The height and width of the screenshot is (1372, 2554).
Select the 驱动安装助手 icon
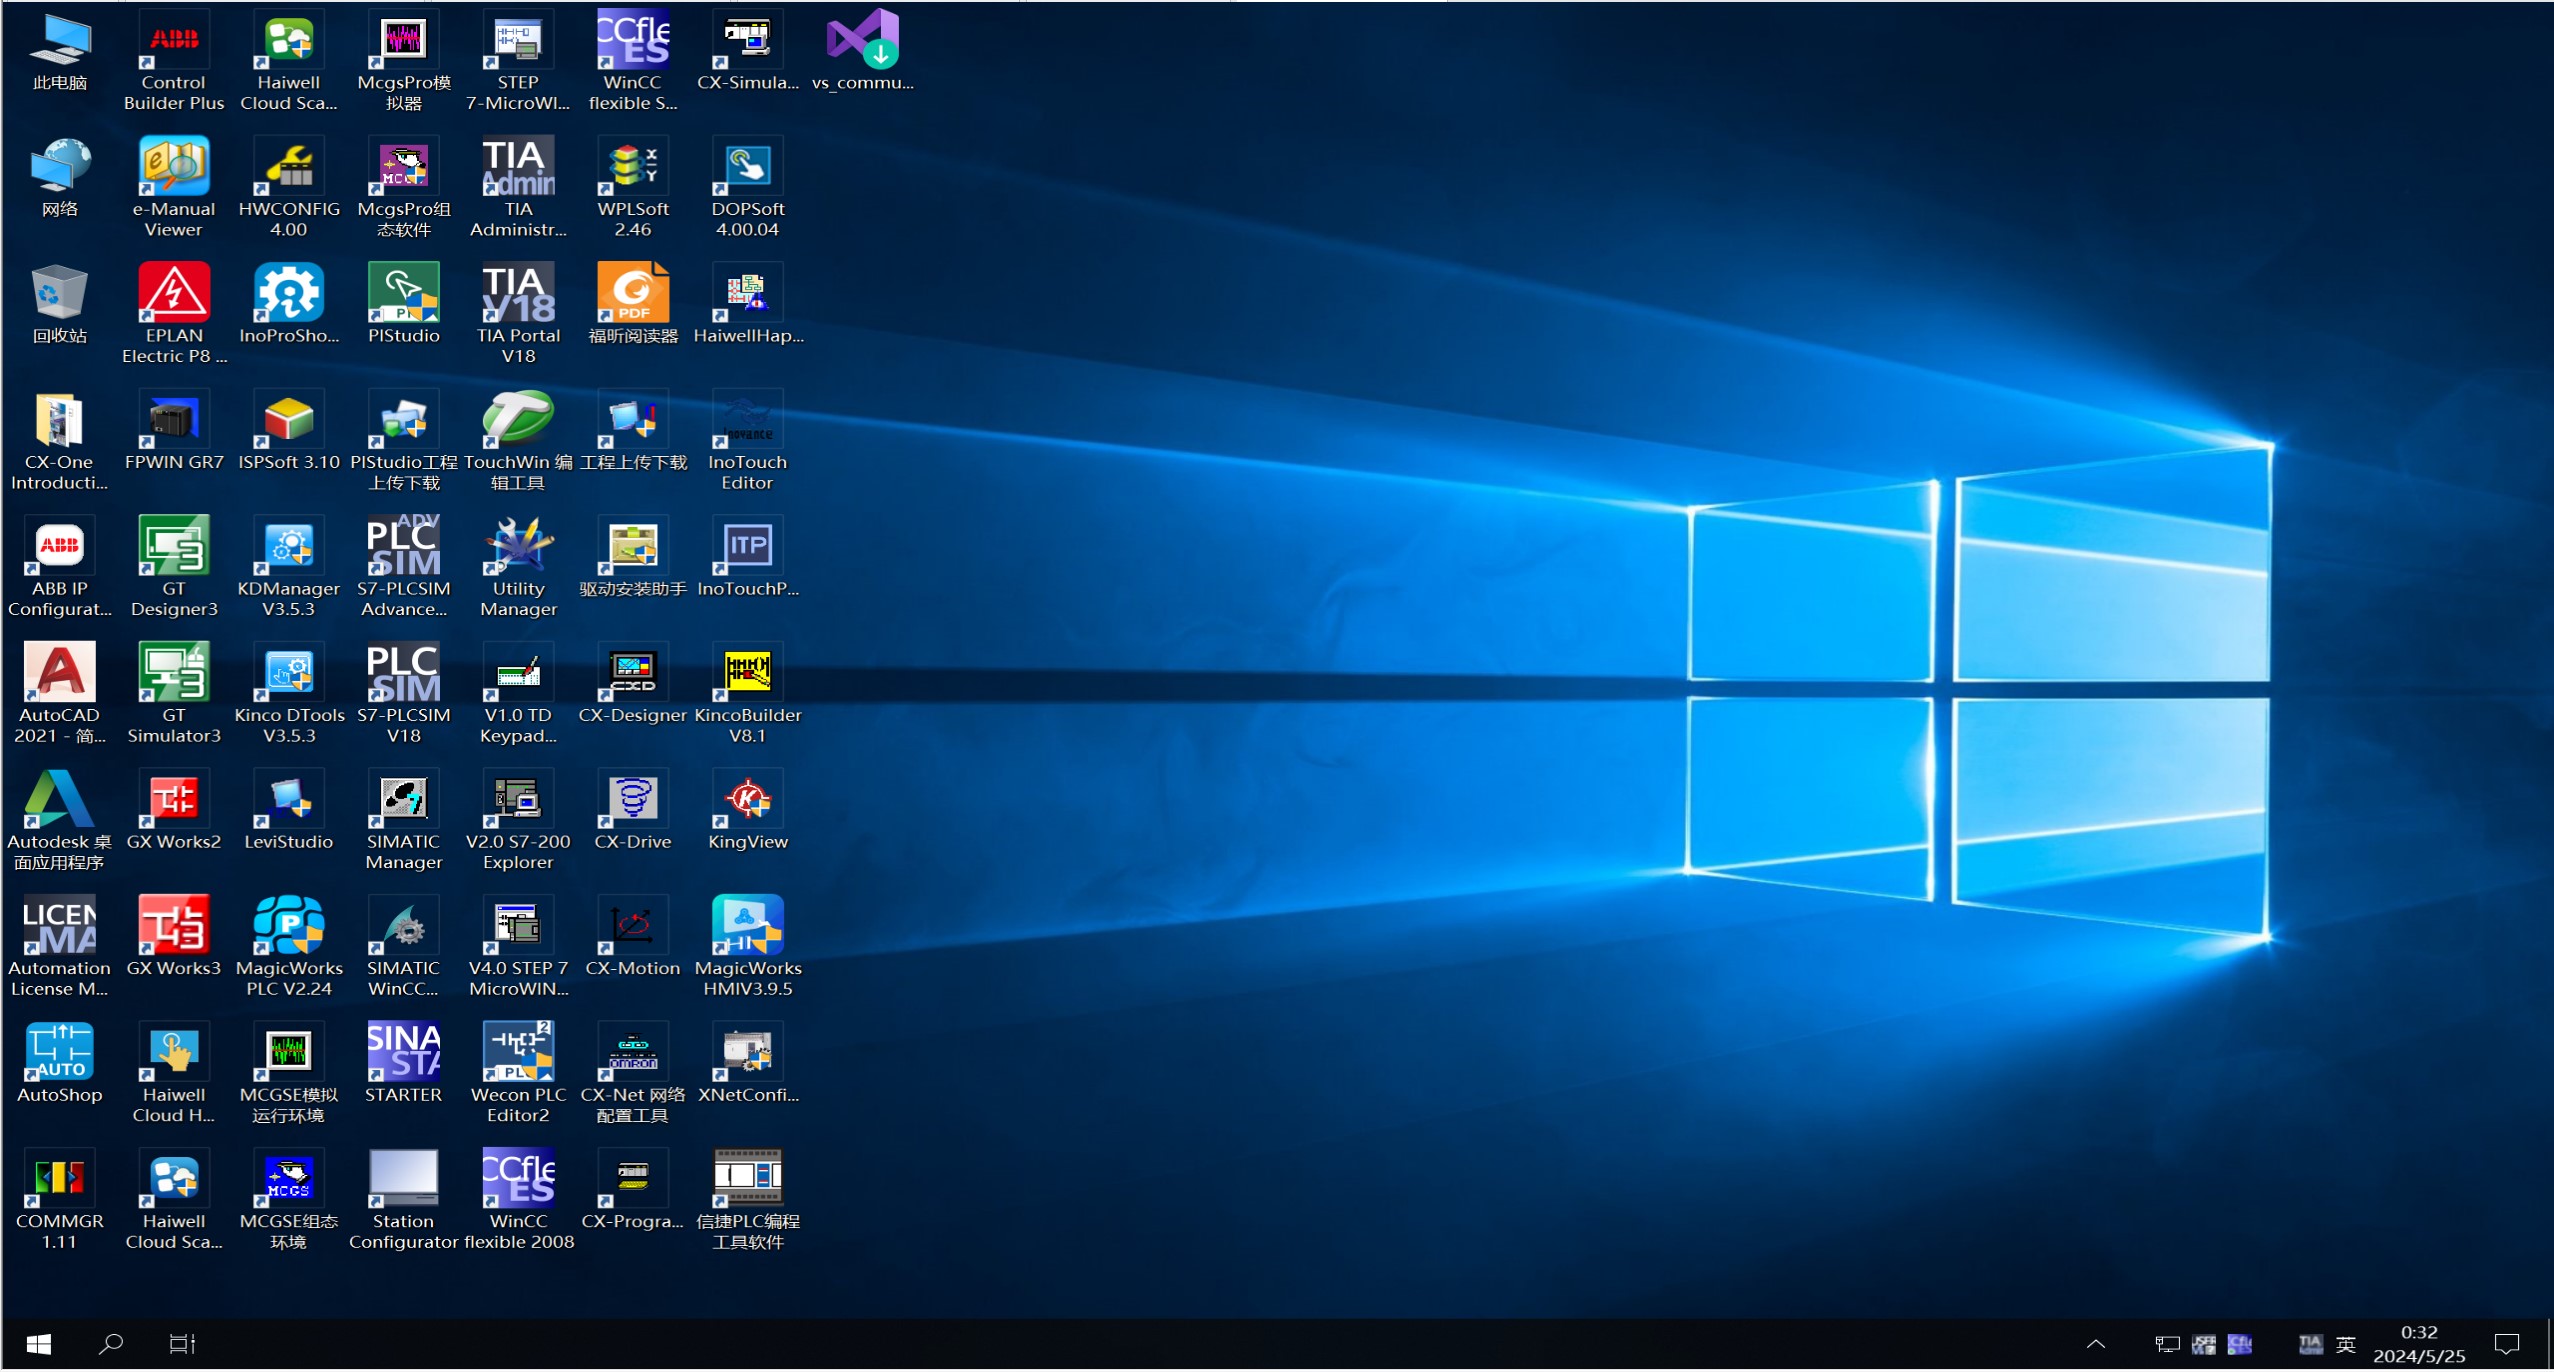point(632,556)
